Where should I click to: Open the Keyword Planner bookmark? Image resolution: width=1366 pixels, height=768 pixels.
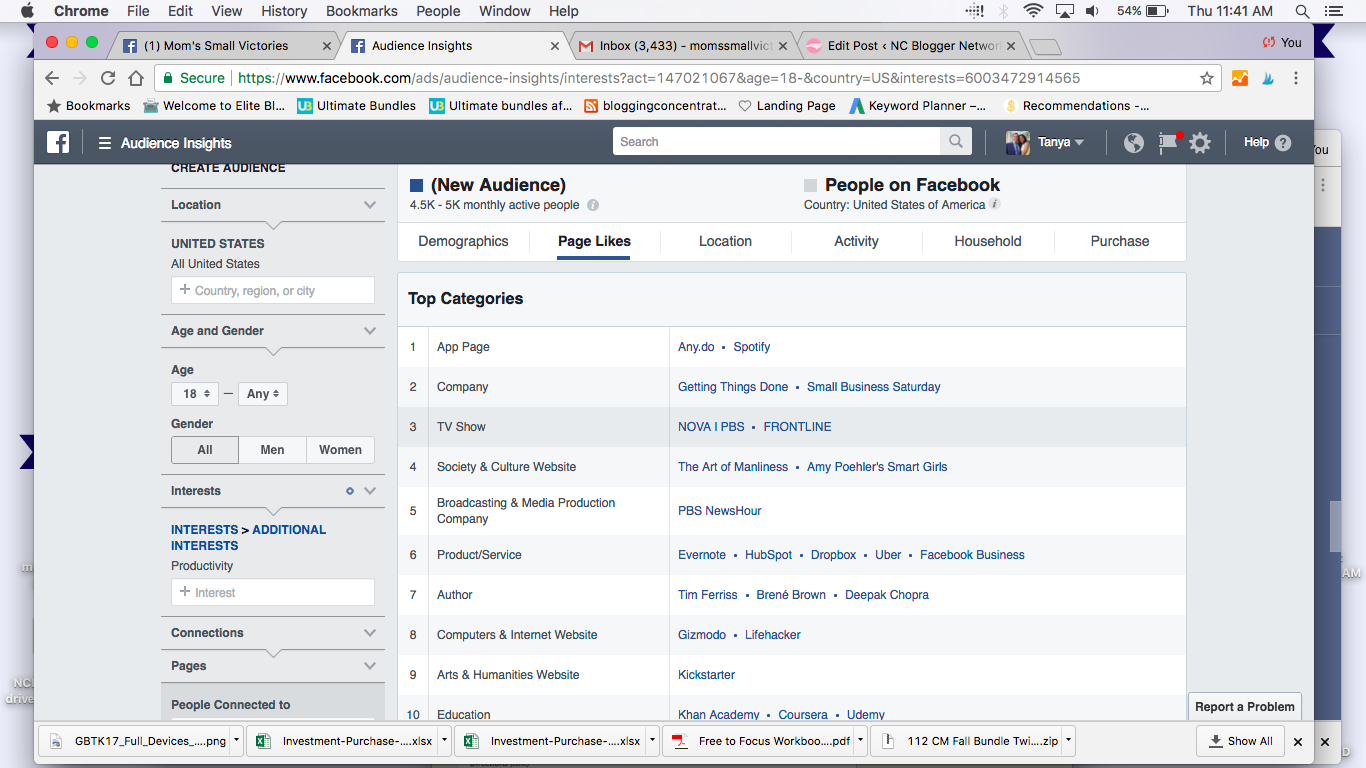coord(917,106)
